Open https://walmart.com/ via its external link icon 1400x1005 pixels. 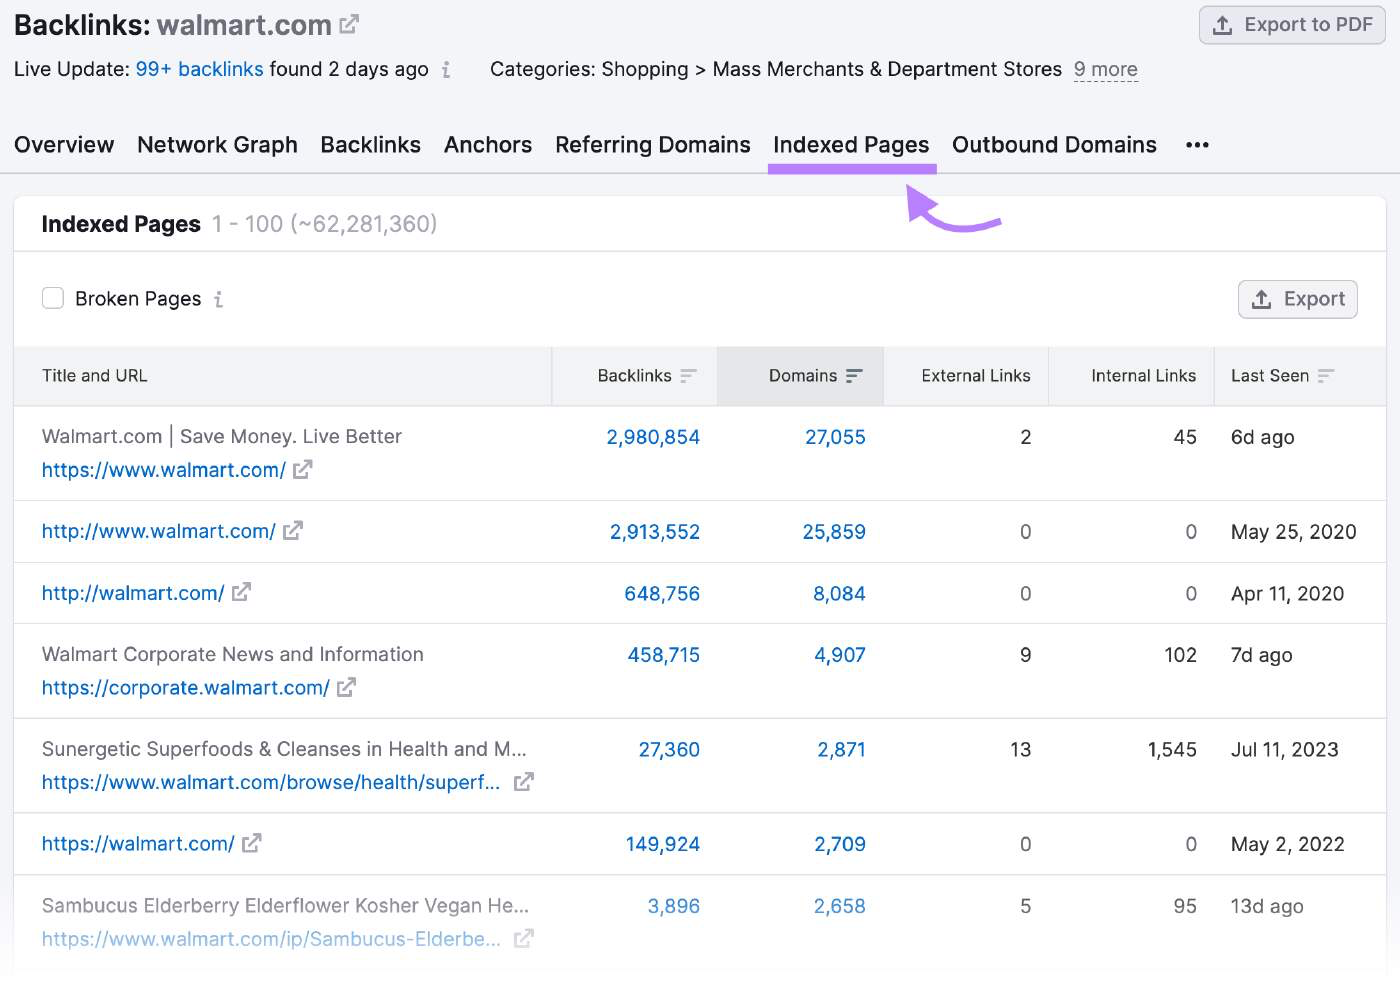point(252,844)
